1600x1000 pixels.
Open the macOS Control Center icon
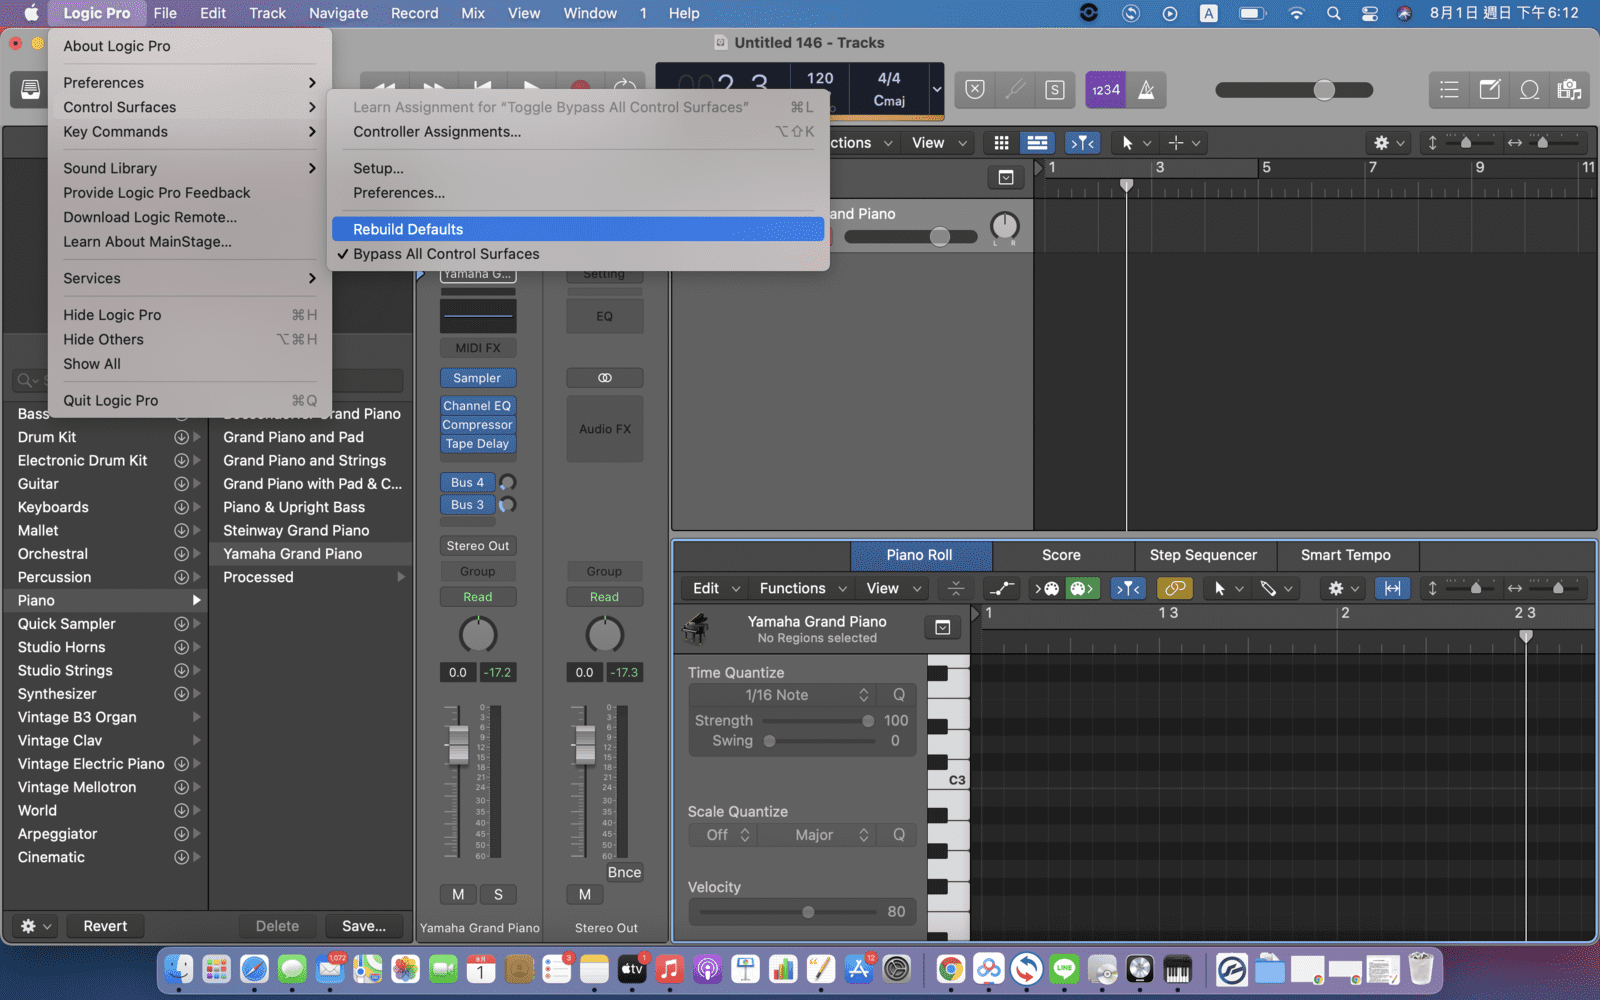(x=1370, y=13)
